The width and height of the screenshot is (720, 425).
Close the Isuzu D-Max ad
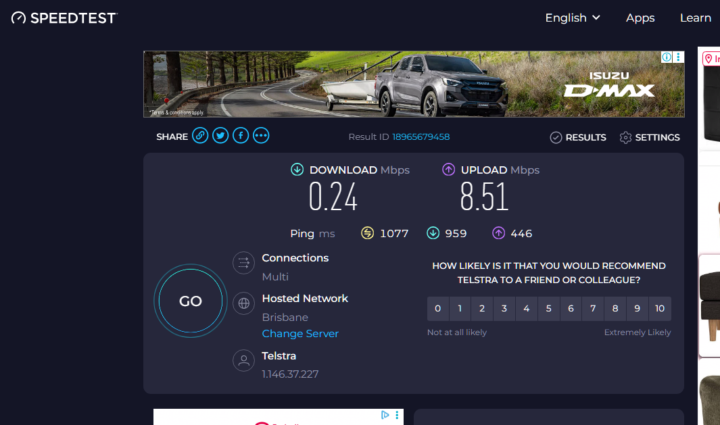click(x=678, y=58)
